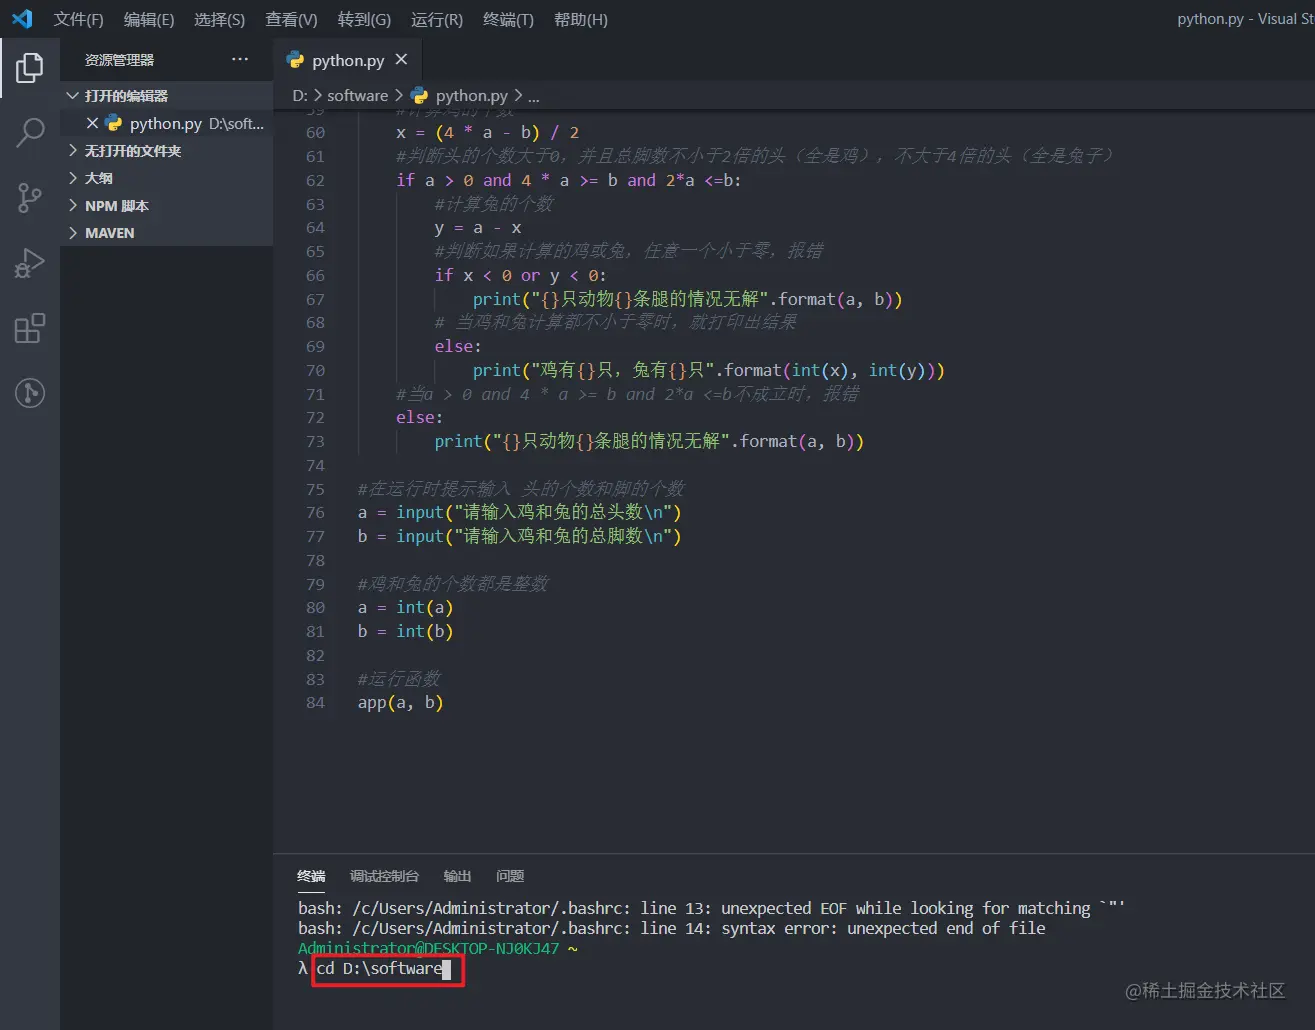Switch to the 输出 panel tab
This screenshot has height=1030, width=1315.
[x=457, y=876]
